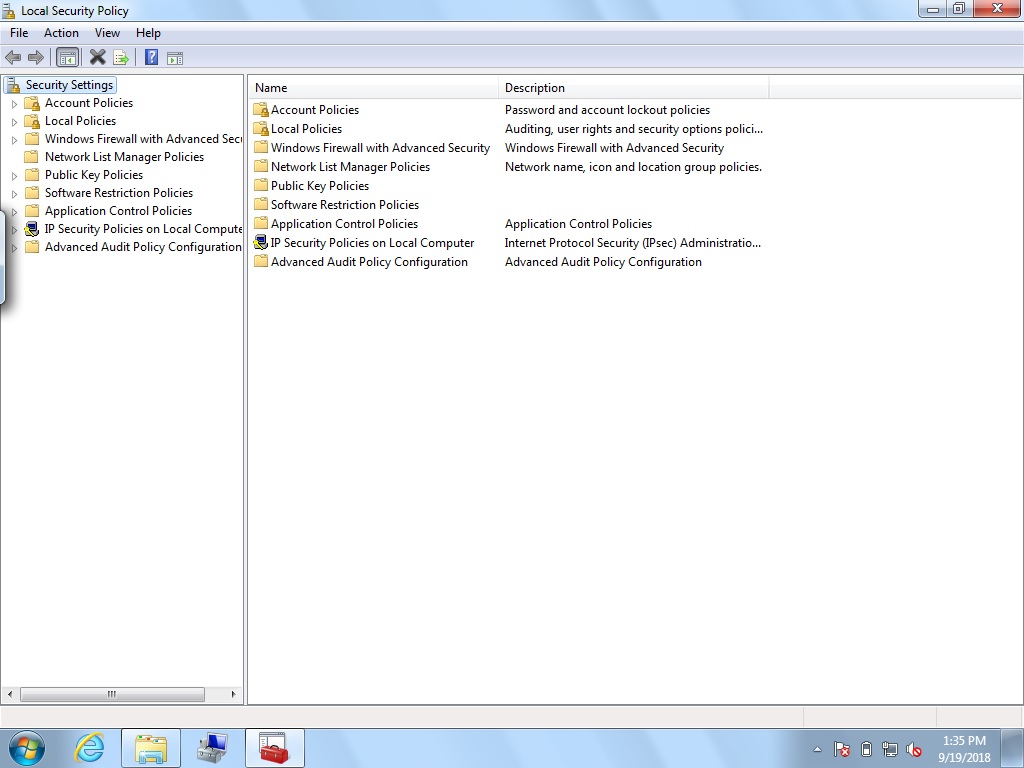The width and height of the screenshot is (1024, 768).
Task: Toggle the Show/Hide Console Tree icon
Action: tap(67, 57)
